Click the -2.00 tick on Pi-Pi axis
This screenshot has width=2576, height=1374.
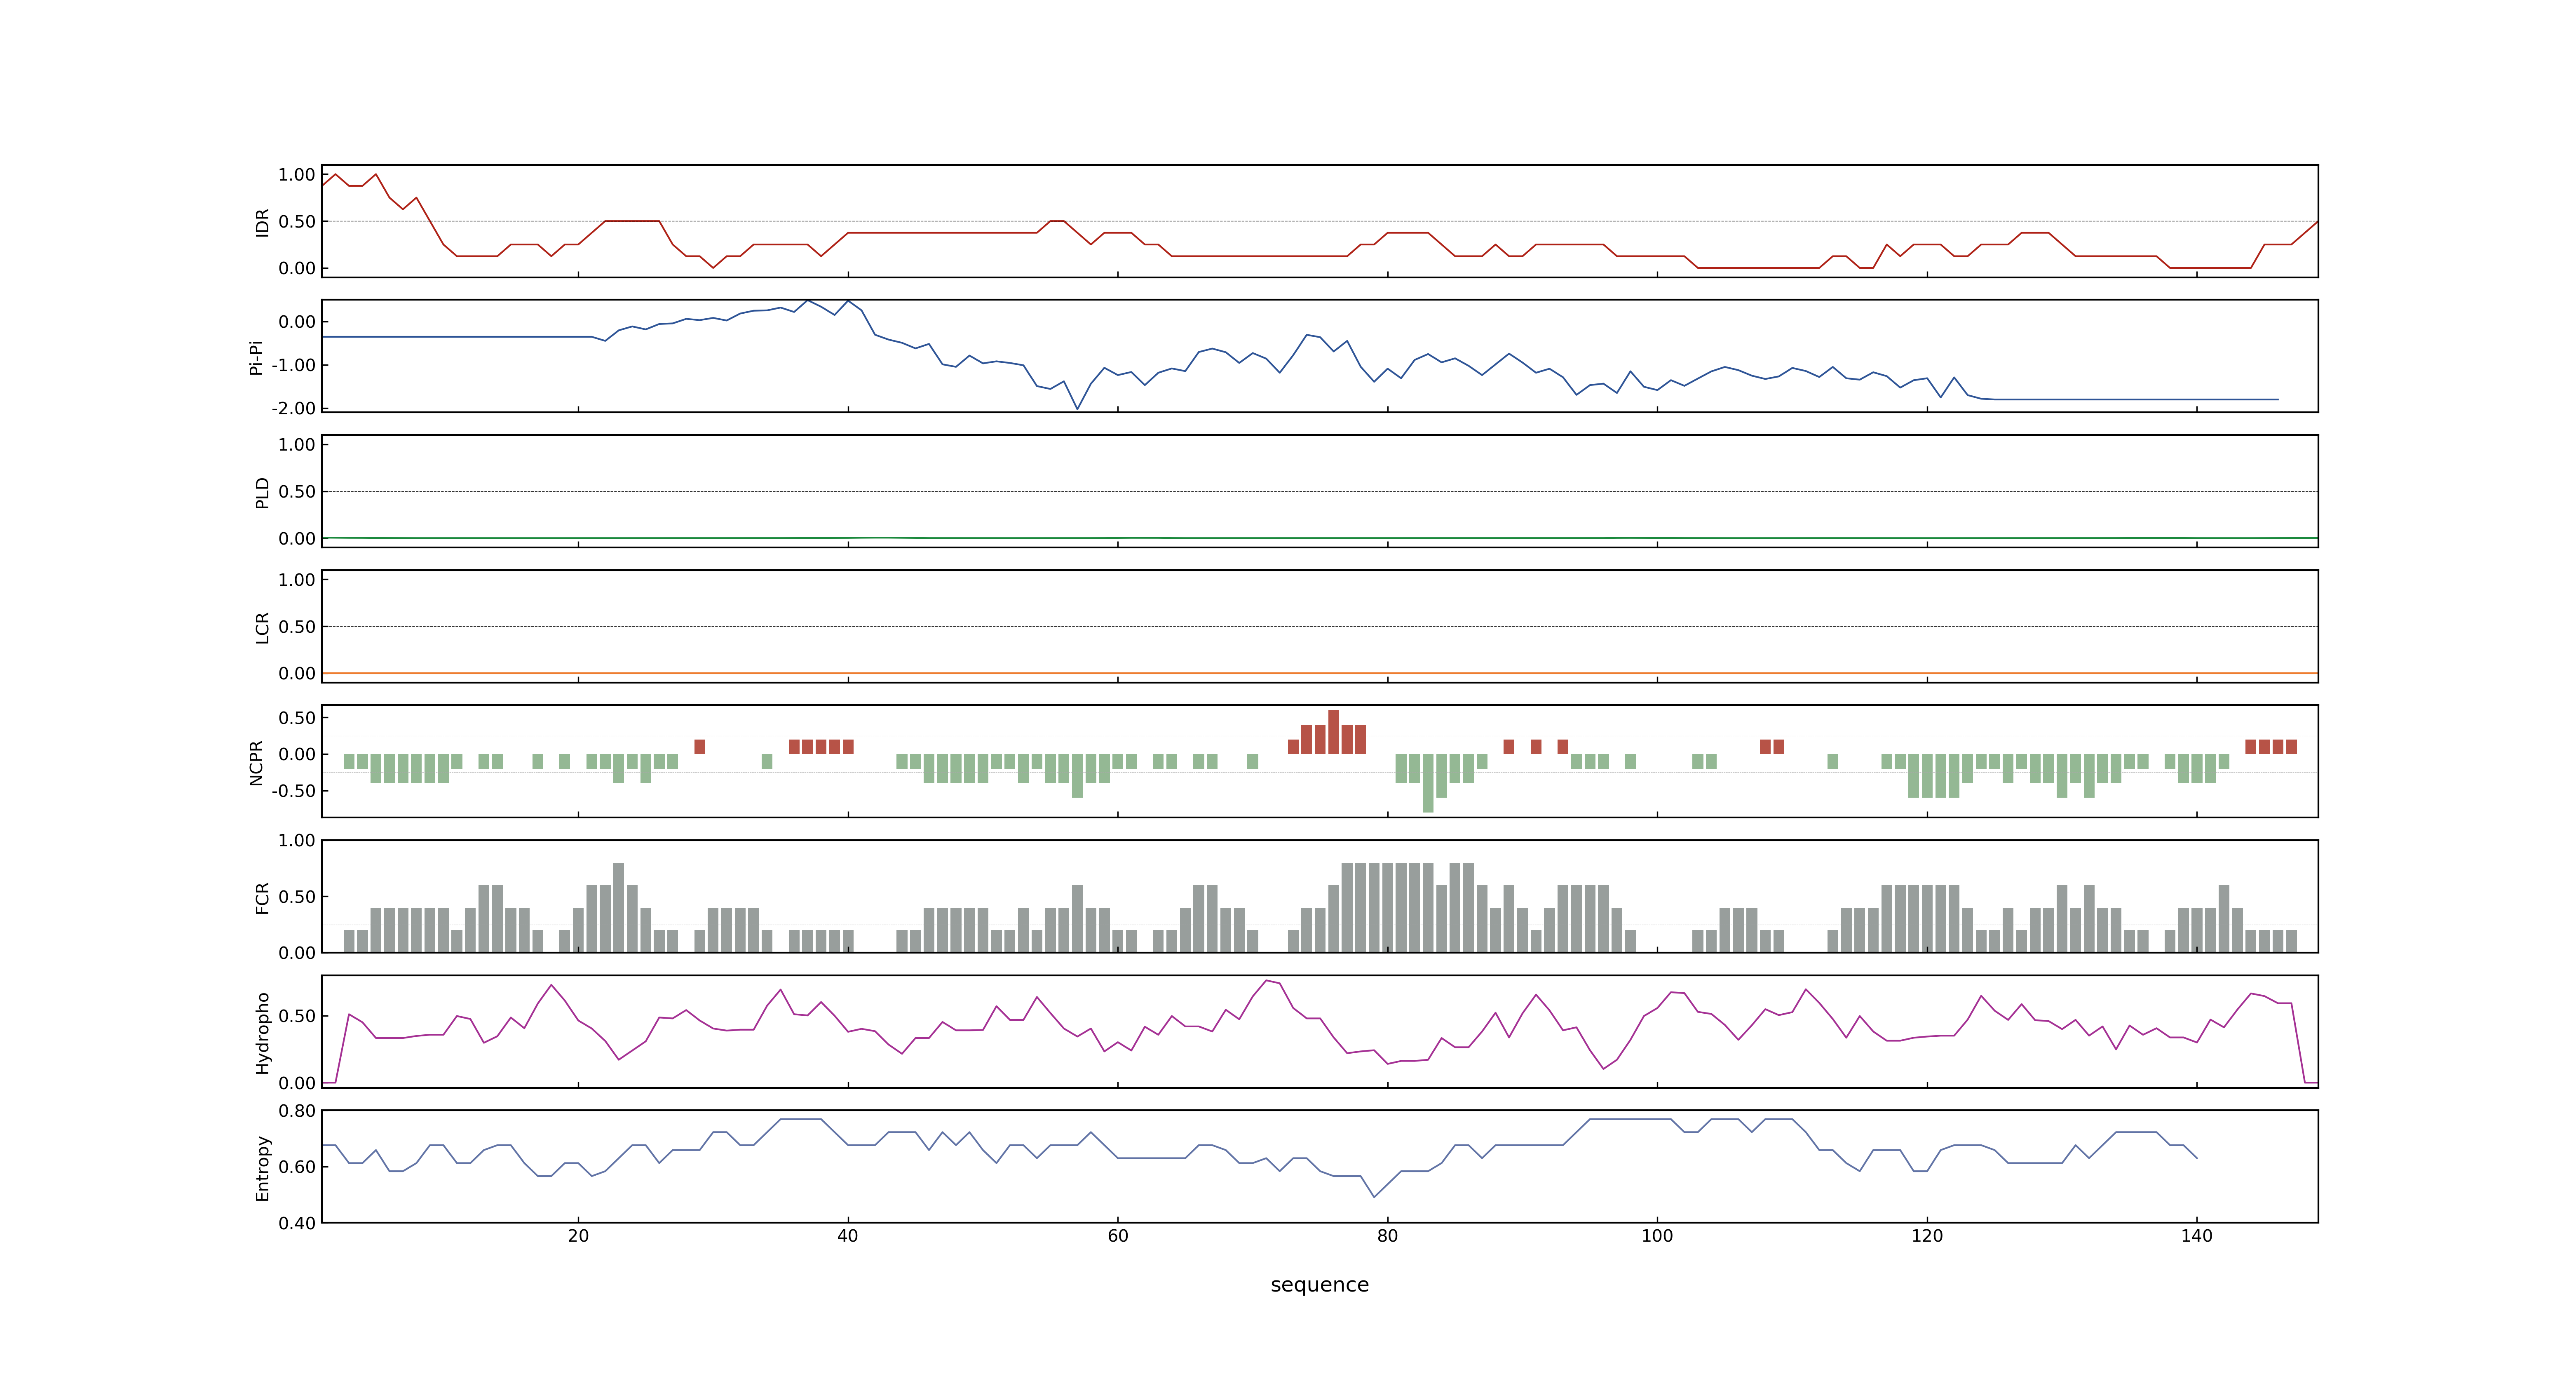(x=293, y=408)
